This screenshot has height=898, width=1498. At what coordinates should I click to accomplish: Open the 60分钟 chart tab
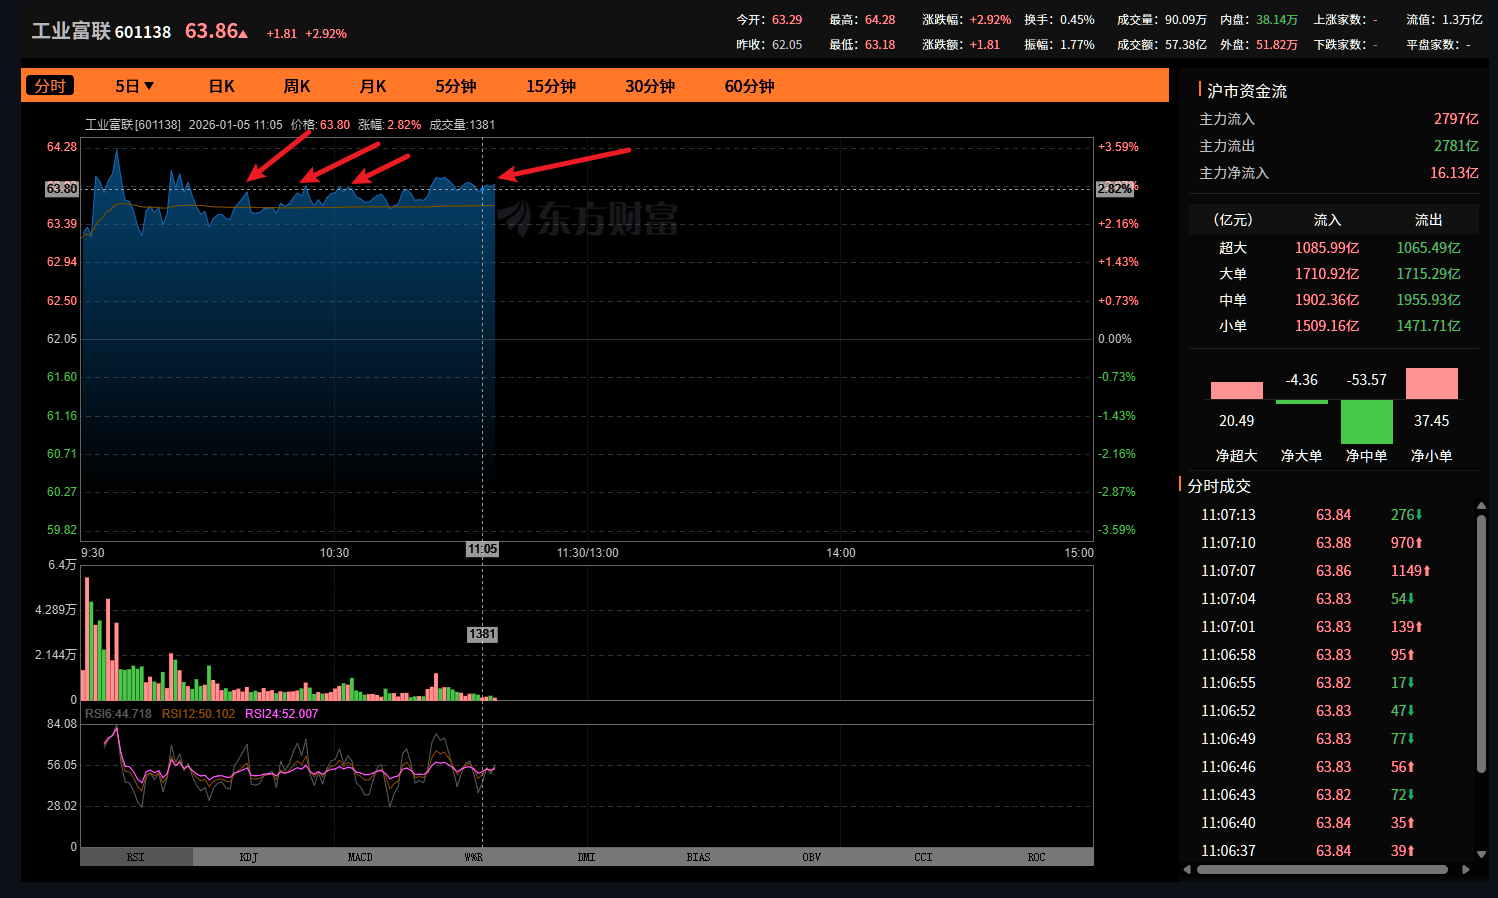coord(750,86)
